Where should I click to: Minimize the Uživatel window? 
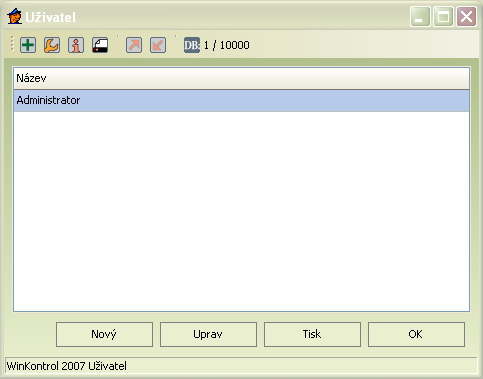(x=420, y=16)
